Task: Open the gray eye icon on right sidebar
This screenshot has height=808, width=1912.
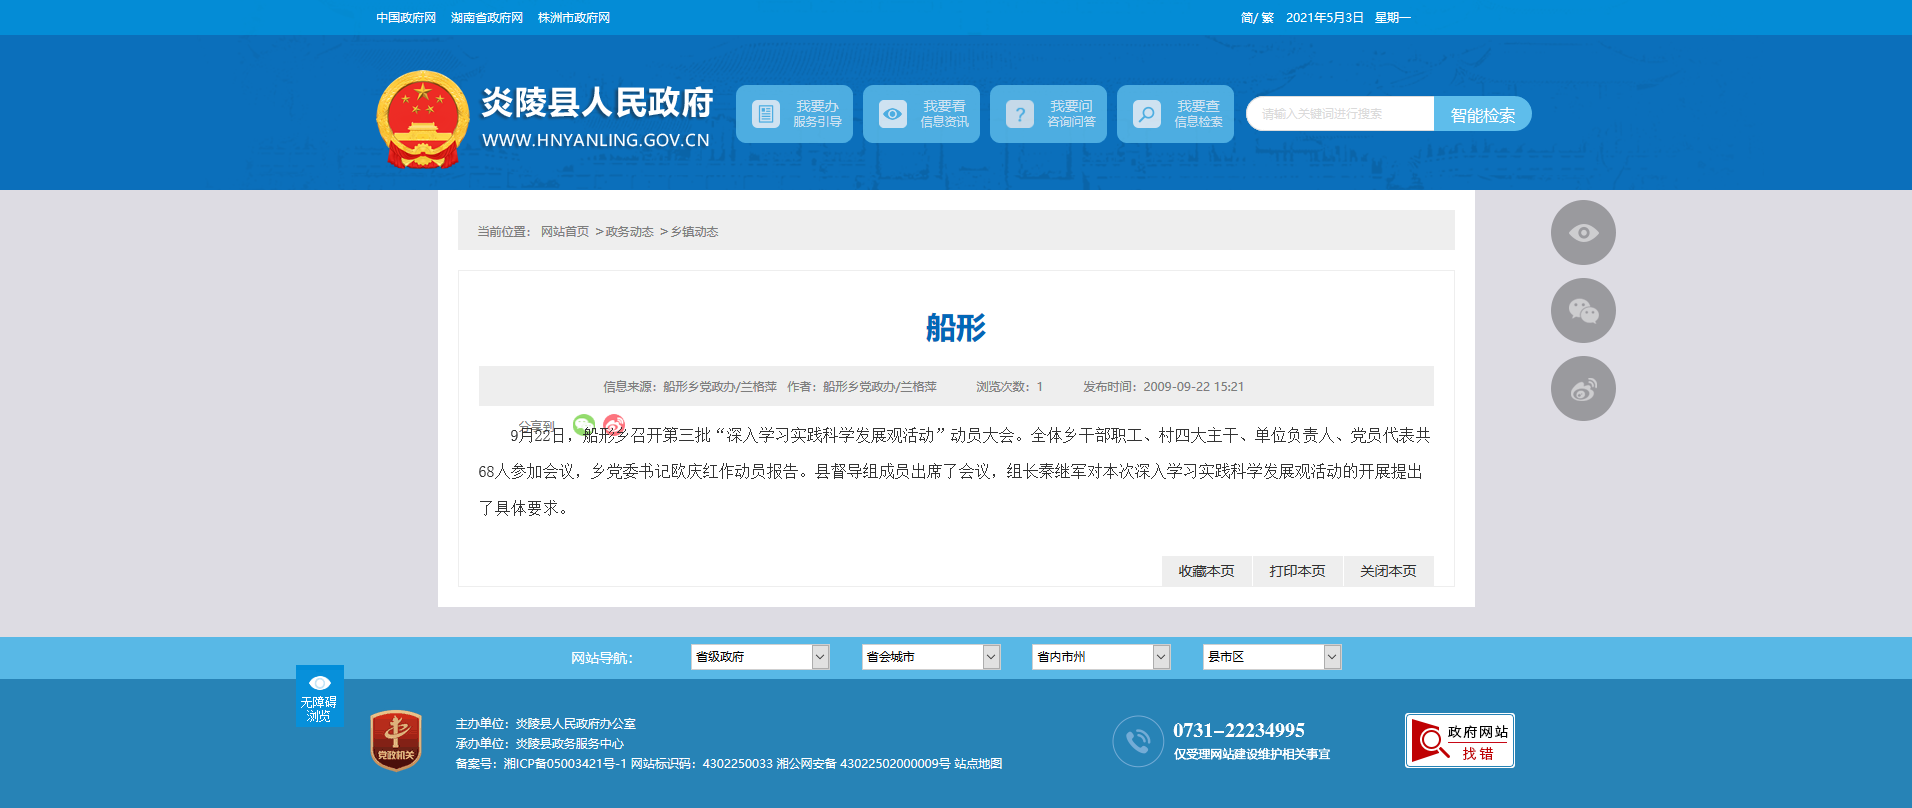Action: point(1582,233)
